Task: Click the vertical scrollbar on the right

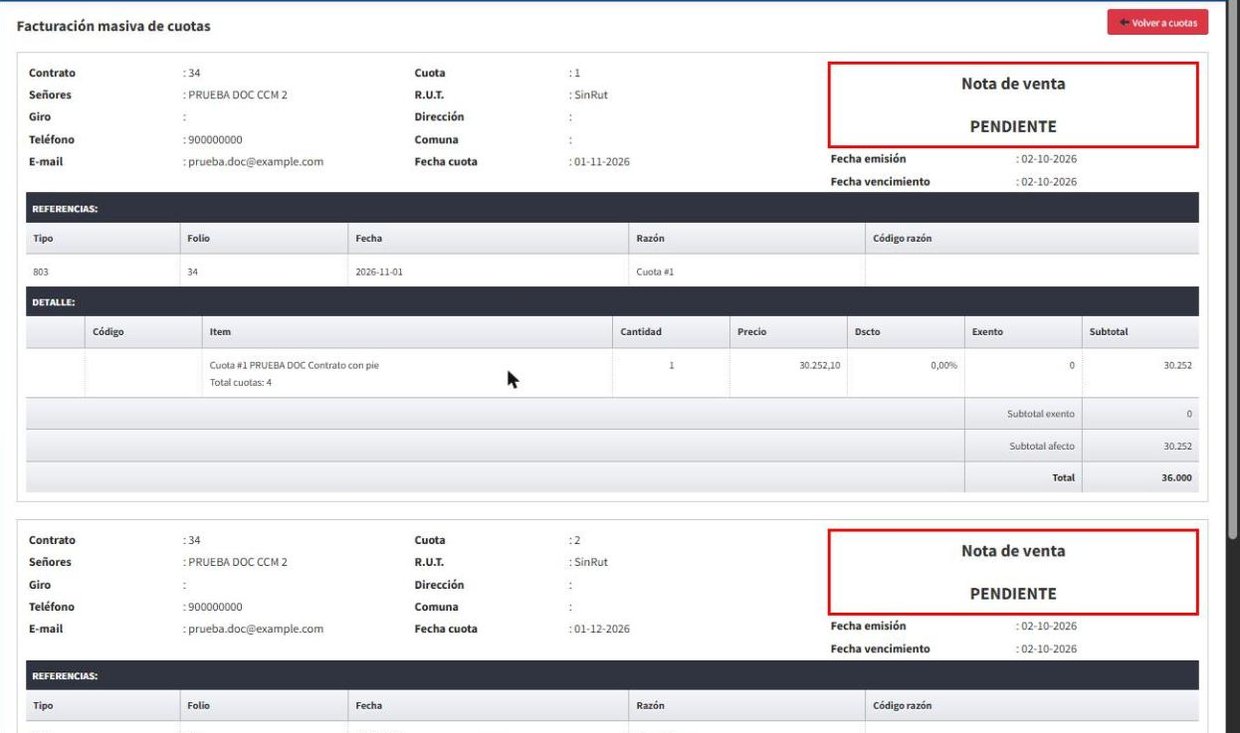Action: coord(1232,270)
